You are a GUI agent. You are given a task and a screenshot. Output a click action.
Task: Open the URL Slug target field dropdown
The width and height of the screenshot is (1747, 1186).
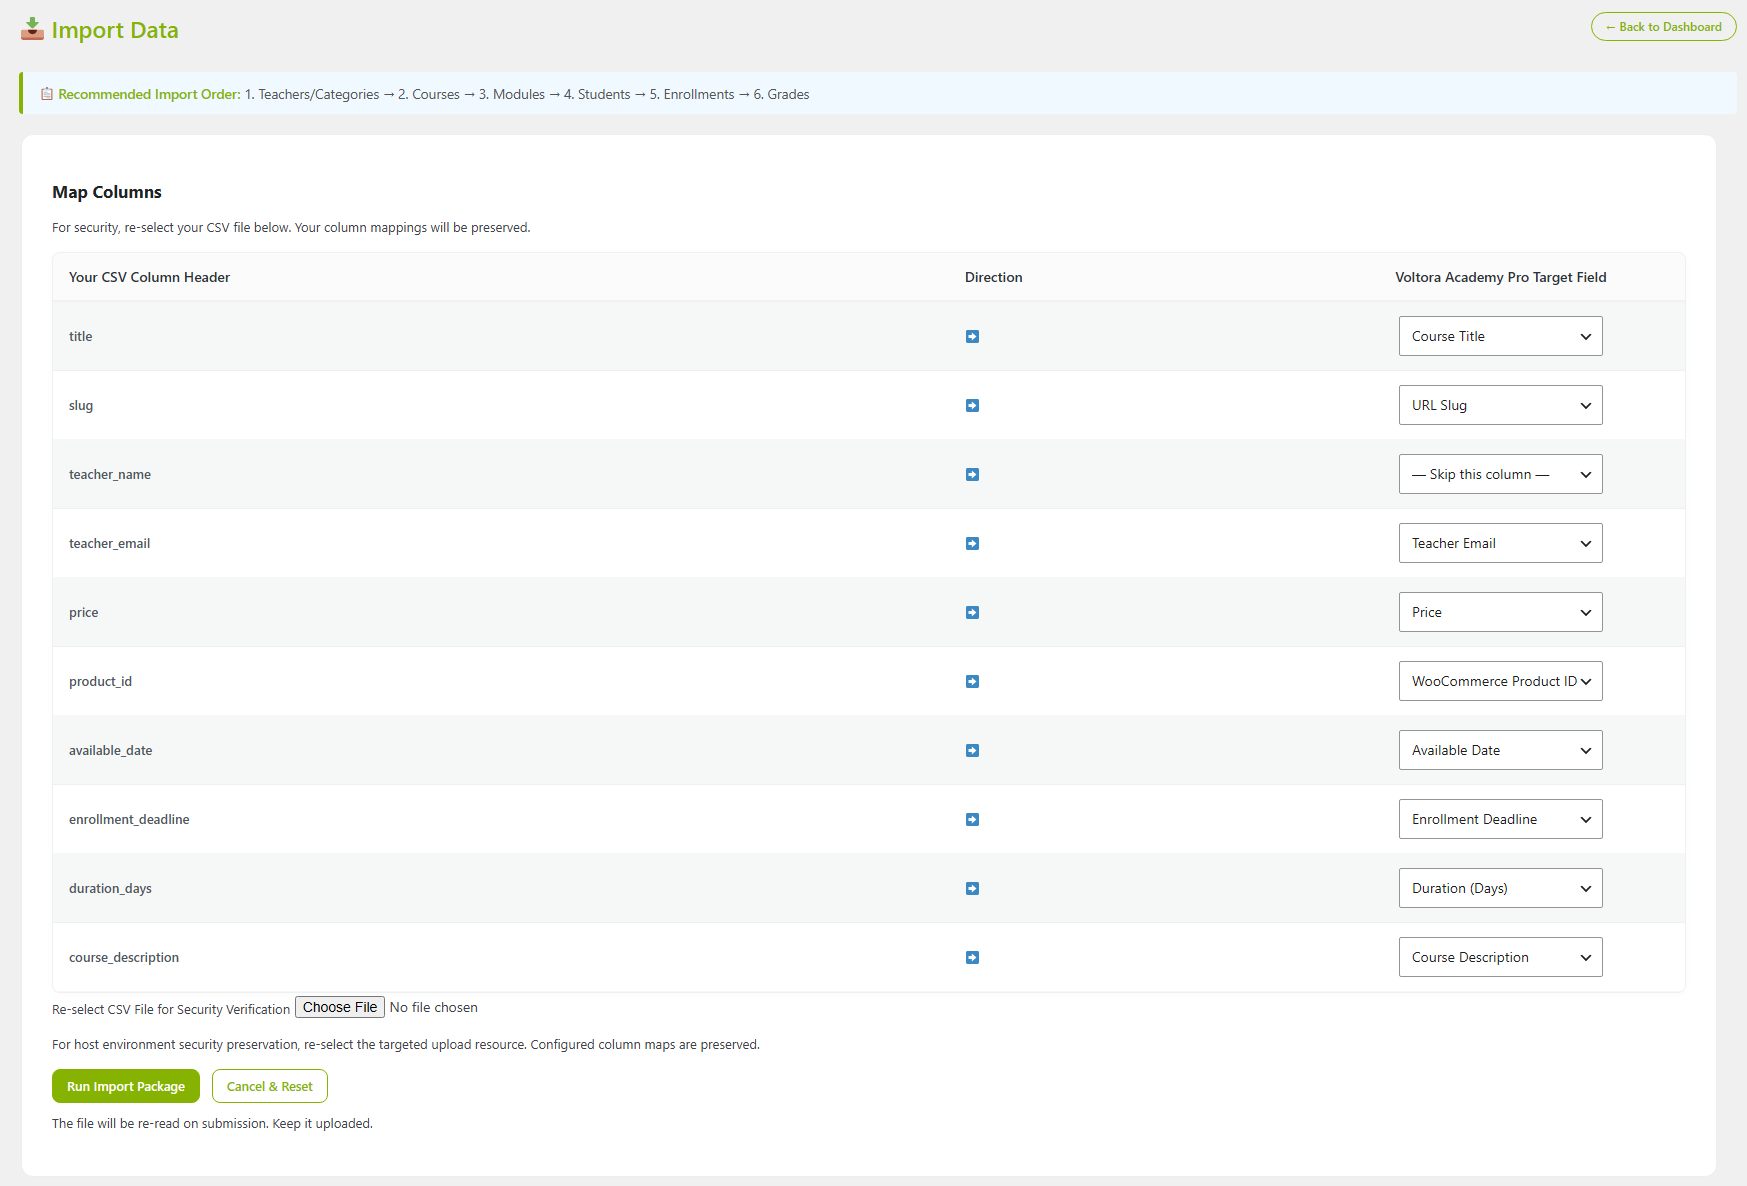coord(1500,405)
